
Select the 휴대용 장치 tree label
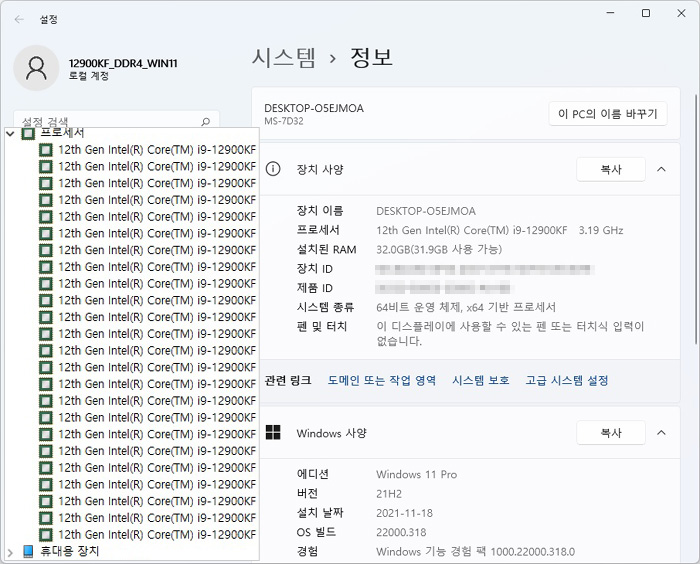click(70, 551)
